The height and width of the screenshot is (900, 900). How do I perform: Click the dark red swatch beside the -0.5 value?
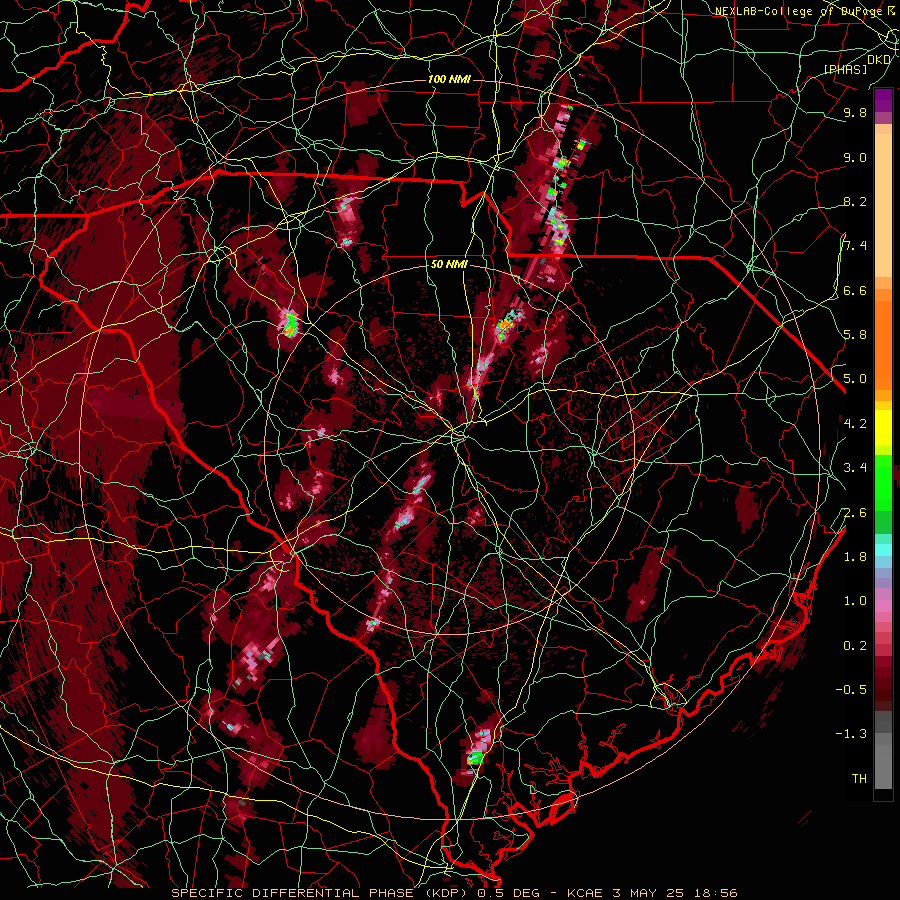click(883, 683)
